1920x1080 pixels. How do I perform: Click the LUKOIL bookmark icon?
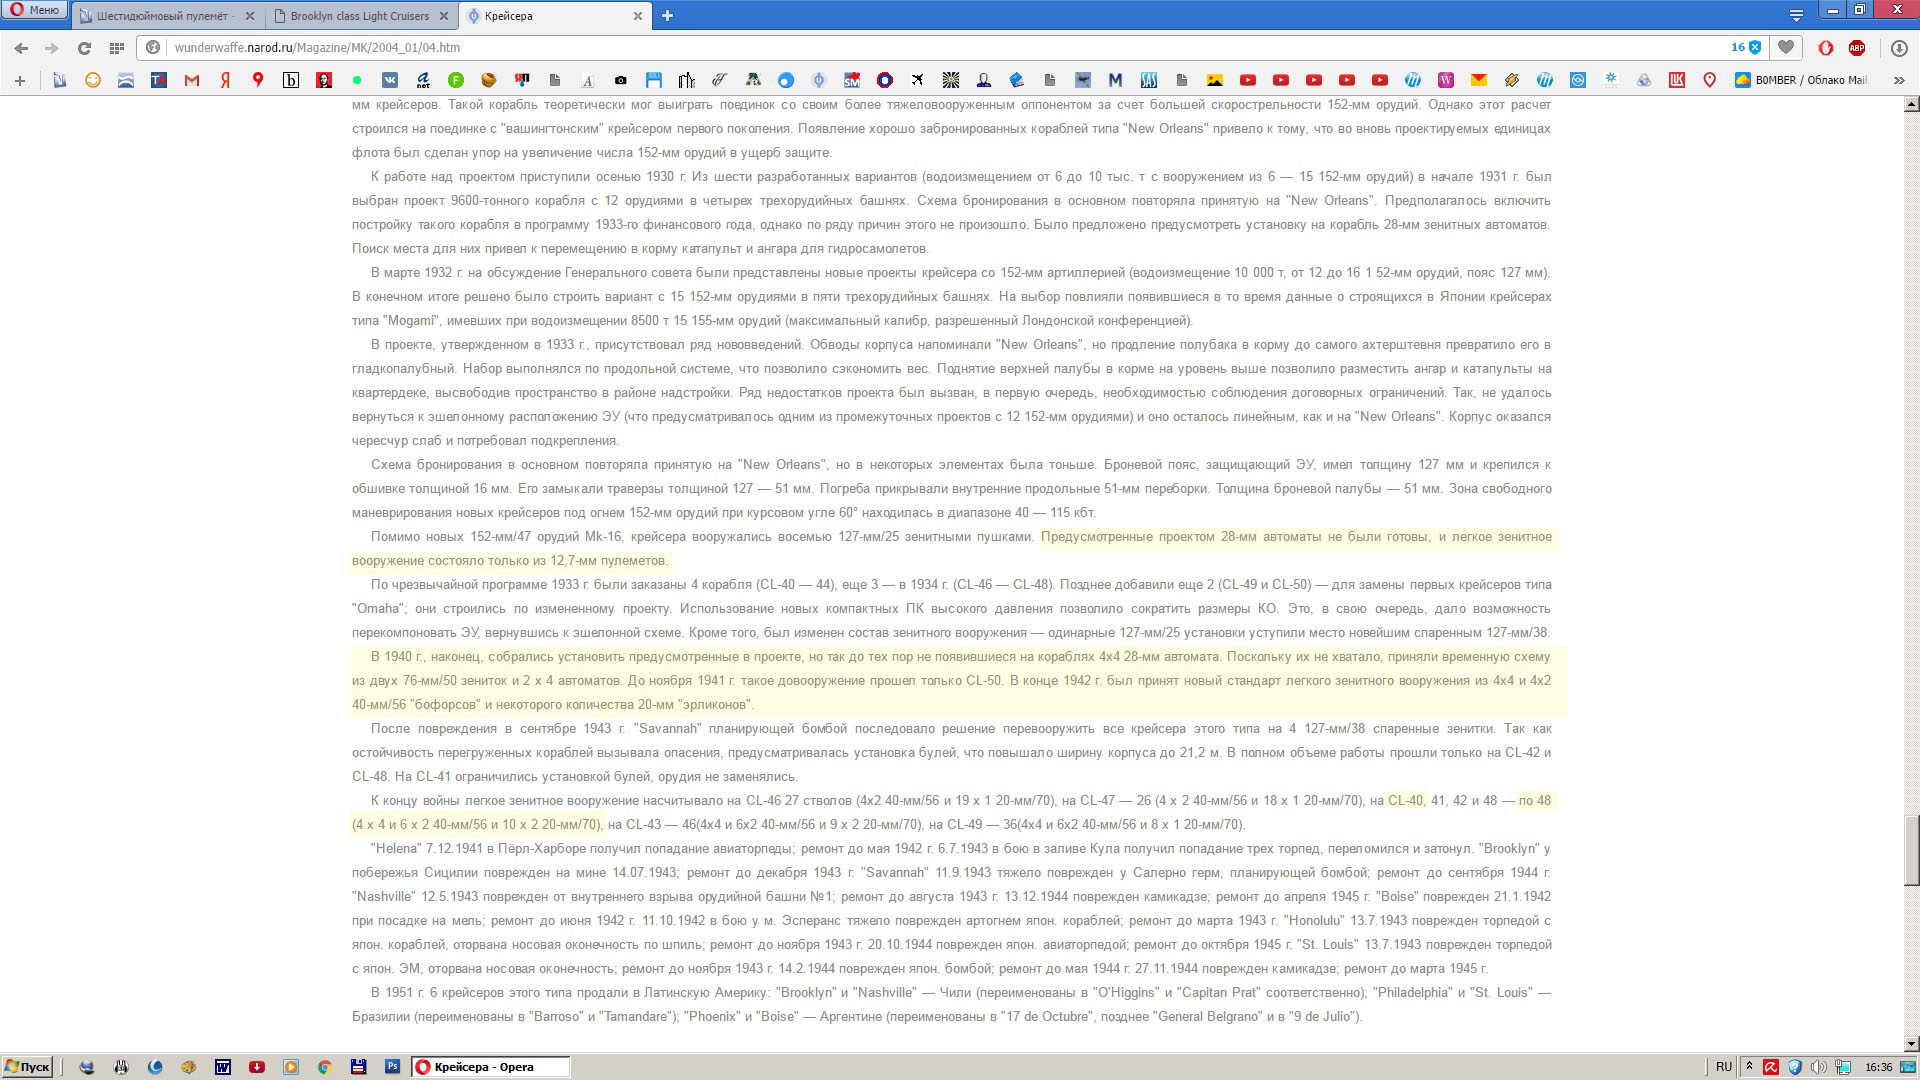pyautogui.click(x=1677, y=80)
